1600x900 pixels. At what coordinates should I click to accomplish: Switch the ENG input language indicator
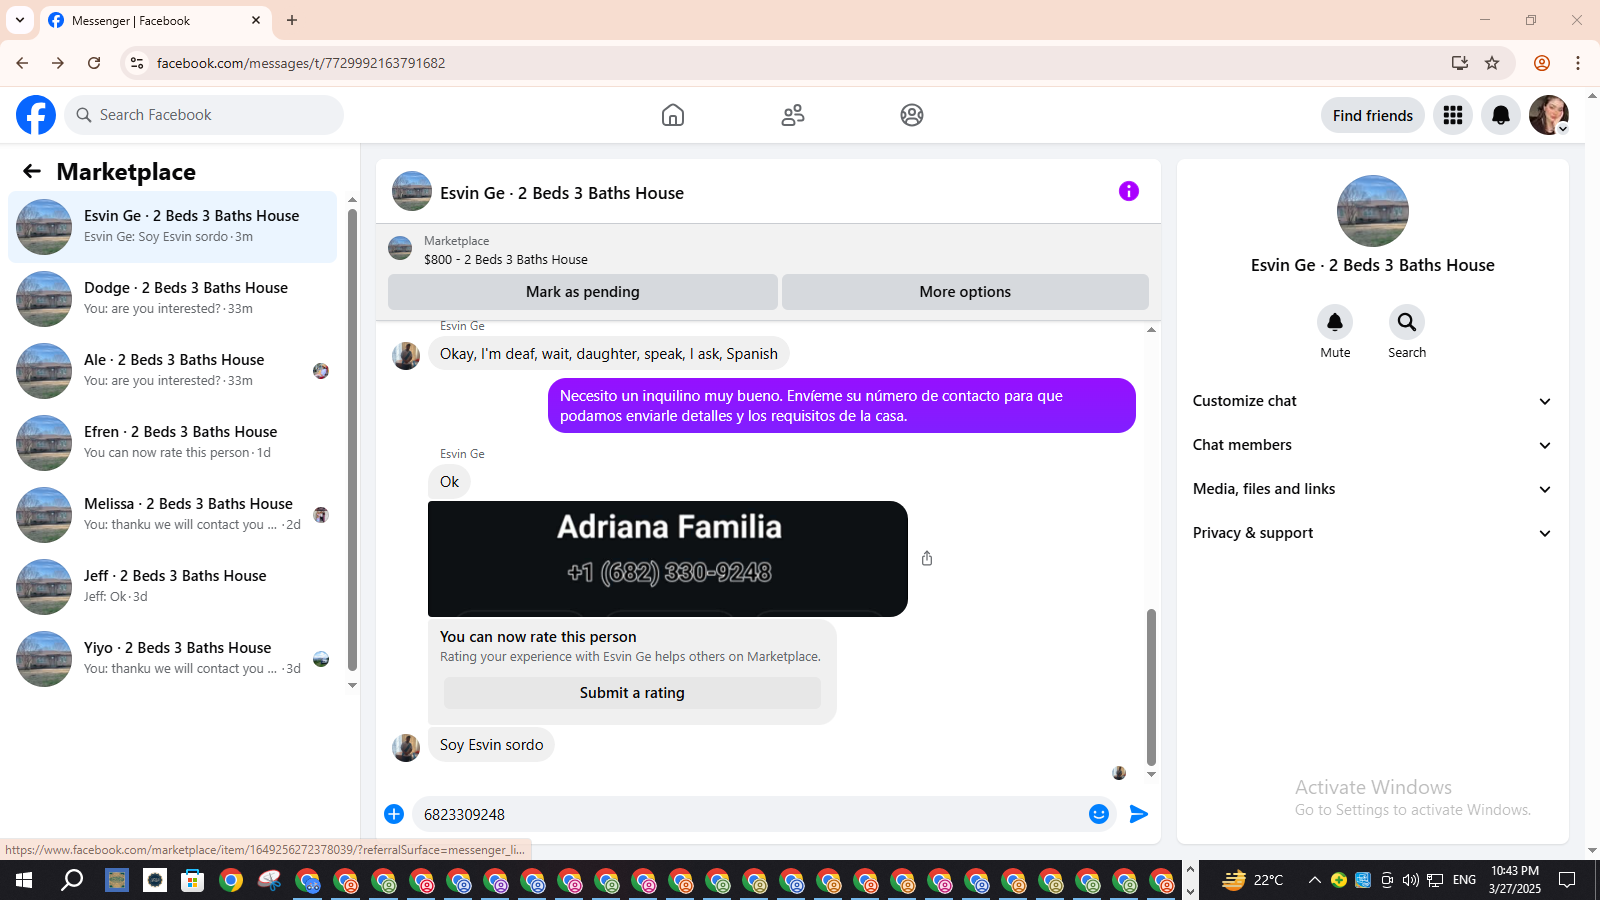(x=1464, y=880)
